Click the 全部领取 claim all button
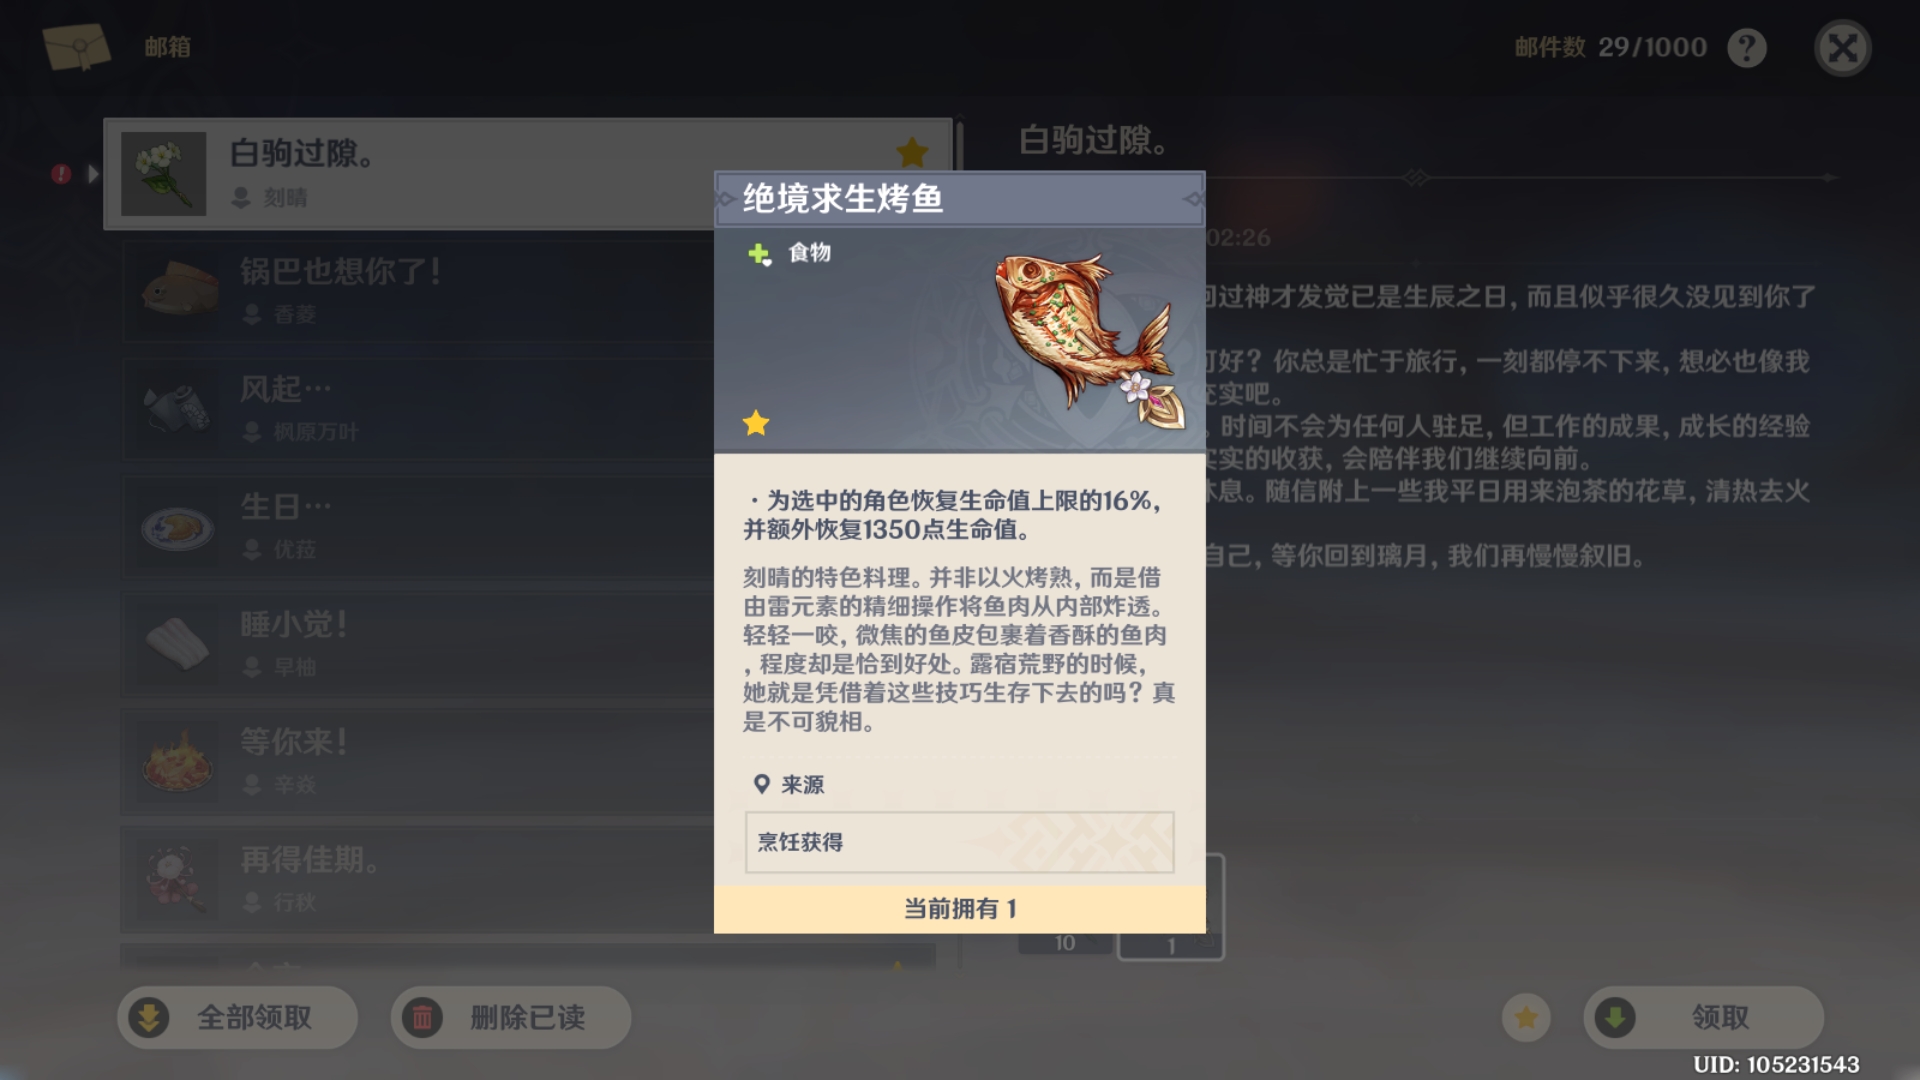1920x1080 pixels. (x=238, y=1018)
